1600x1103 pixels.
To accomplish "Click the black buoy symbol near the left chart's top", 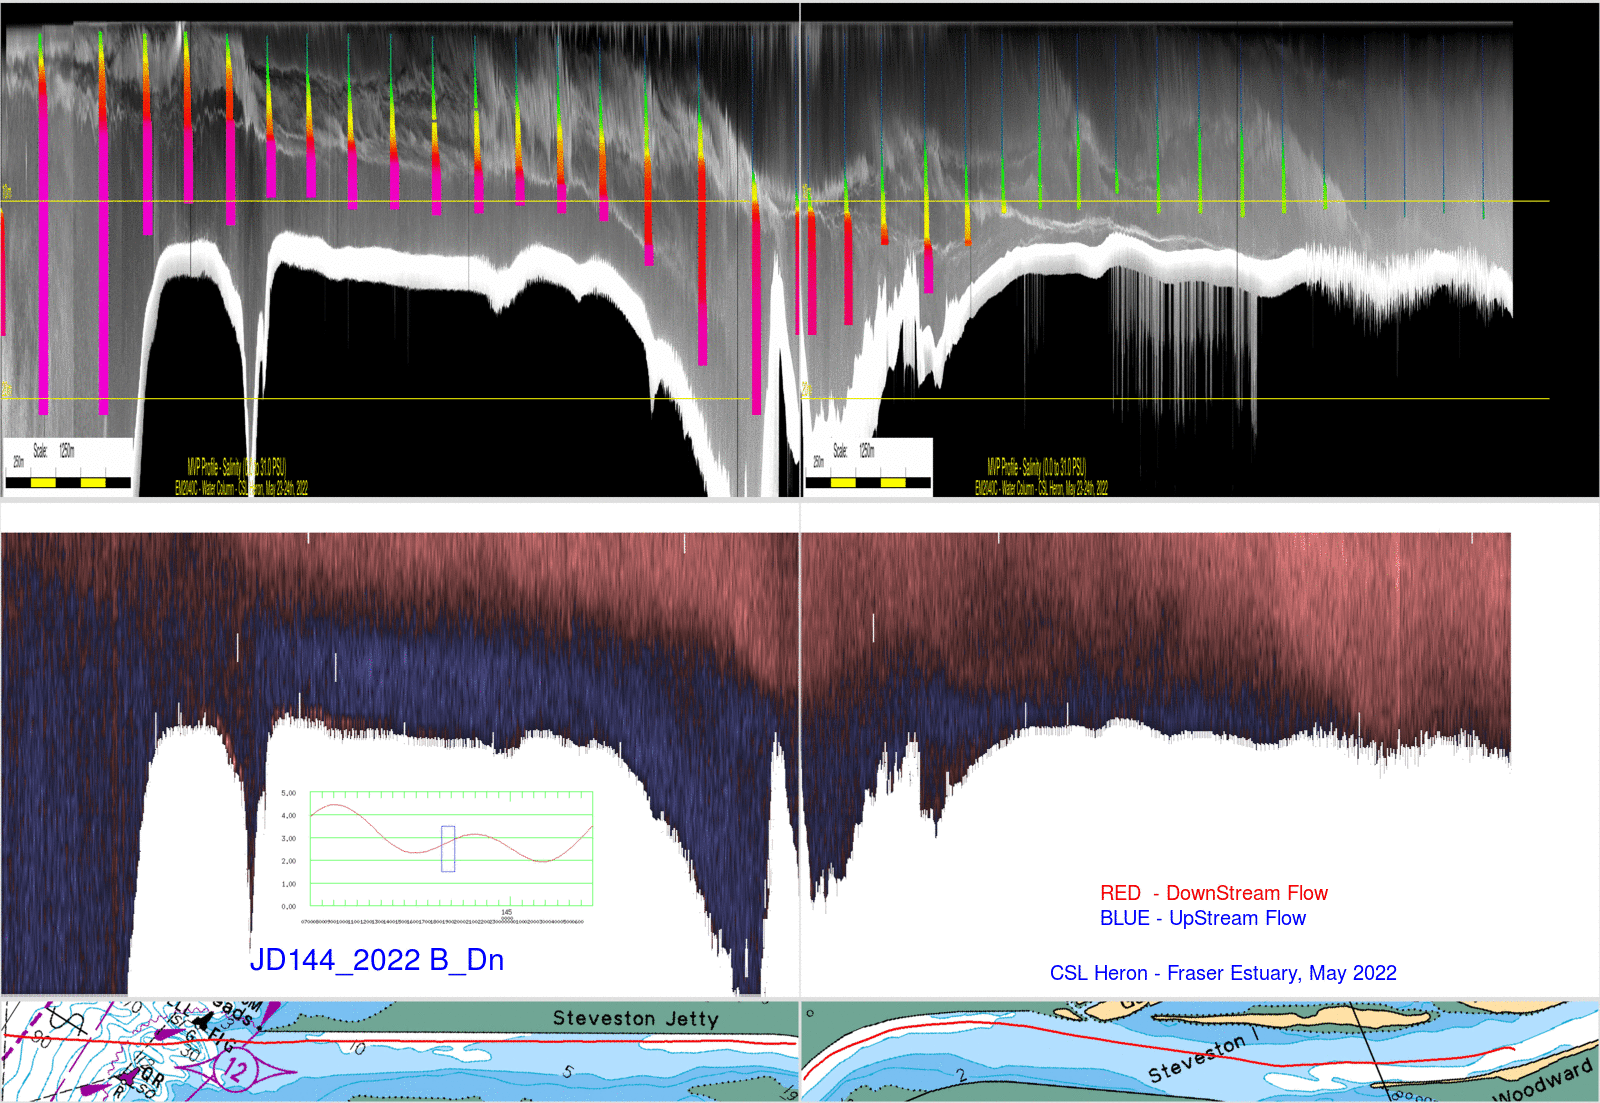I will coord(204,1020).
